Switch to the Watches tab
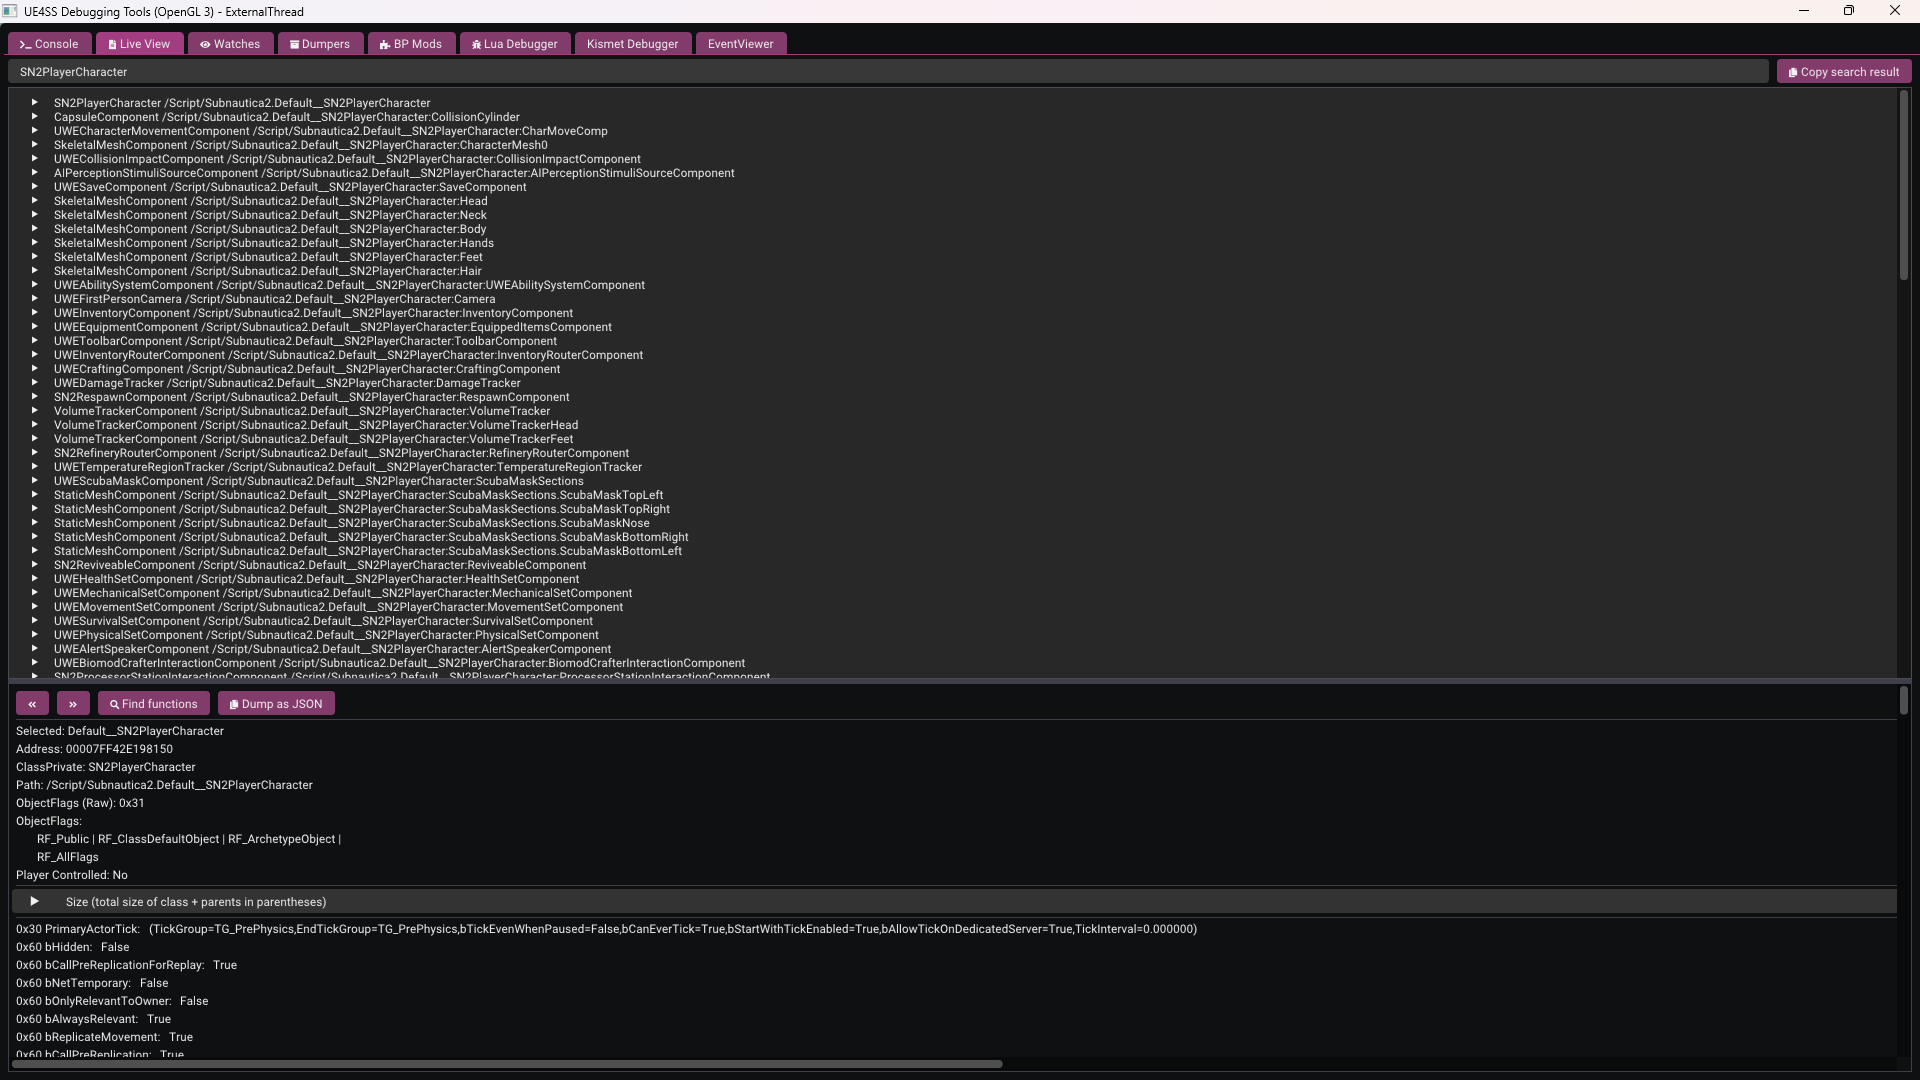 pos(230,44)
